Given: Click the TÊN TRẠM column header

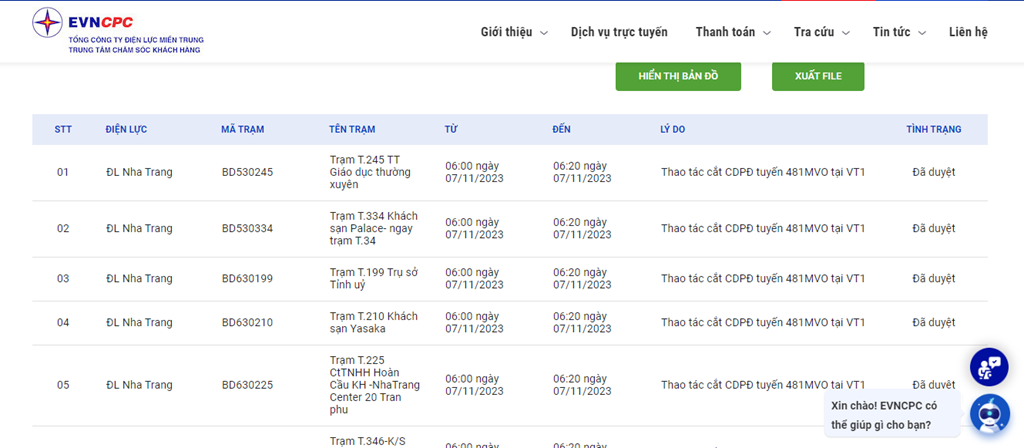Looking at the screenshot, I should tap(352, 130).
